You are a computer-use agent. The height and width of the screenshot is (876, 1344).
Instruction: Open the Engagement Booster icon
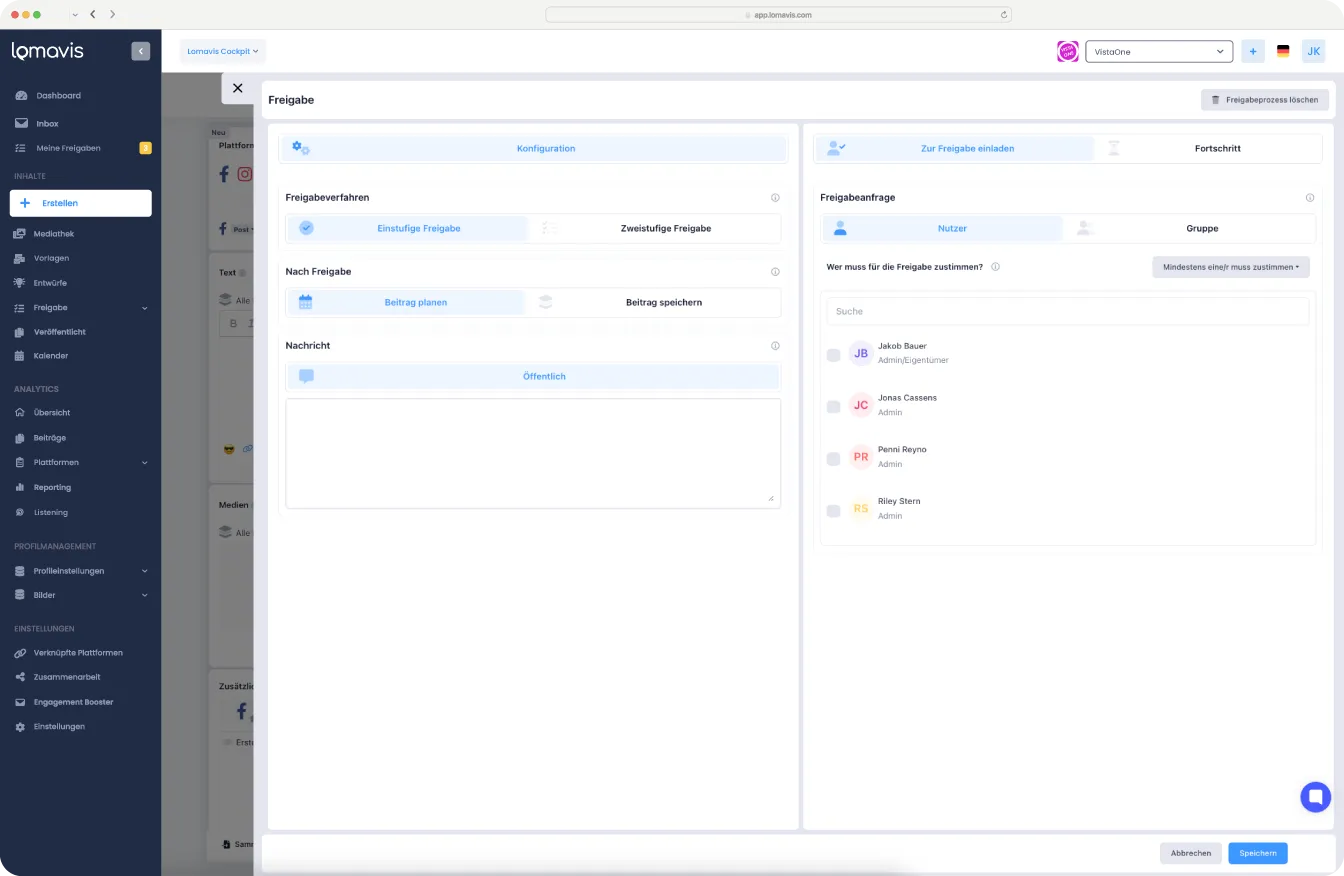point(20,702)
